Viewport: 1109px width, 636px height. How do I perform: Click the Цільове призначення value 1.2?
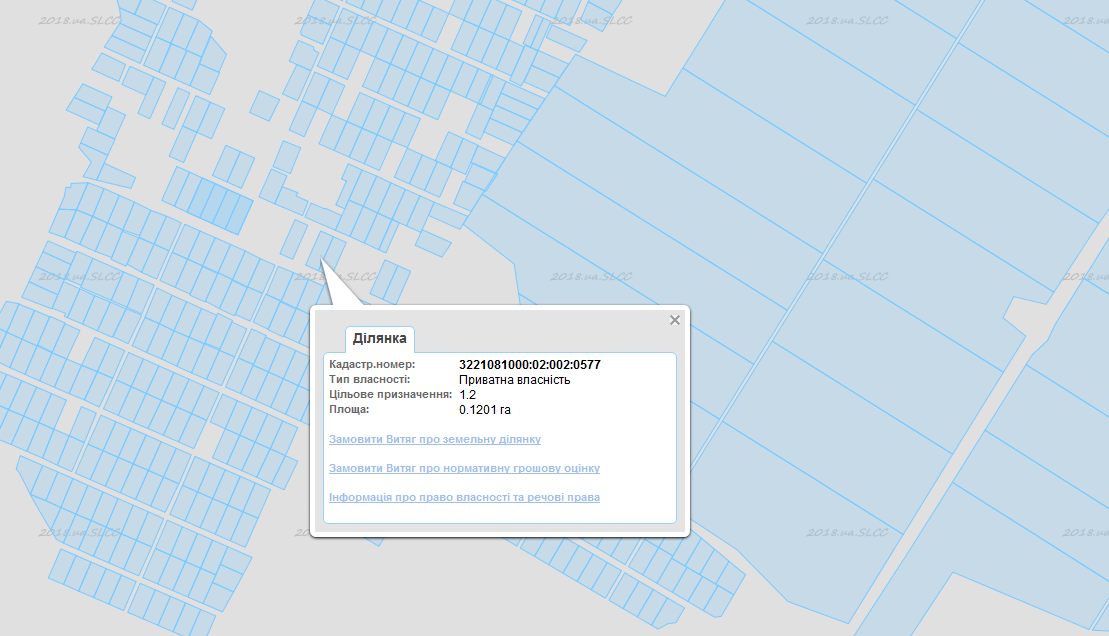pyautogui.click(x=467, y=394)
